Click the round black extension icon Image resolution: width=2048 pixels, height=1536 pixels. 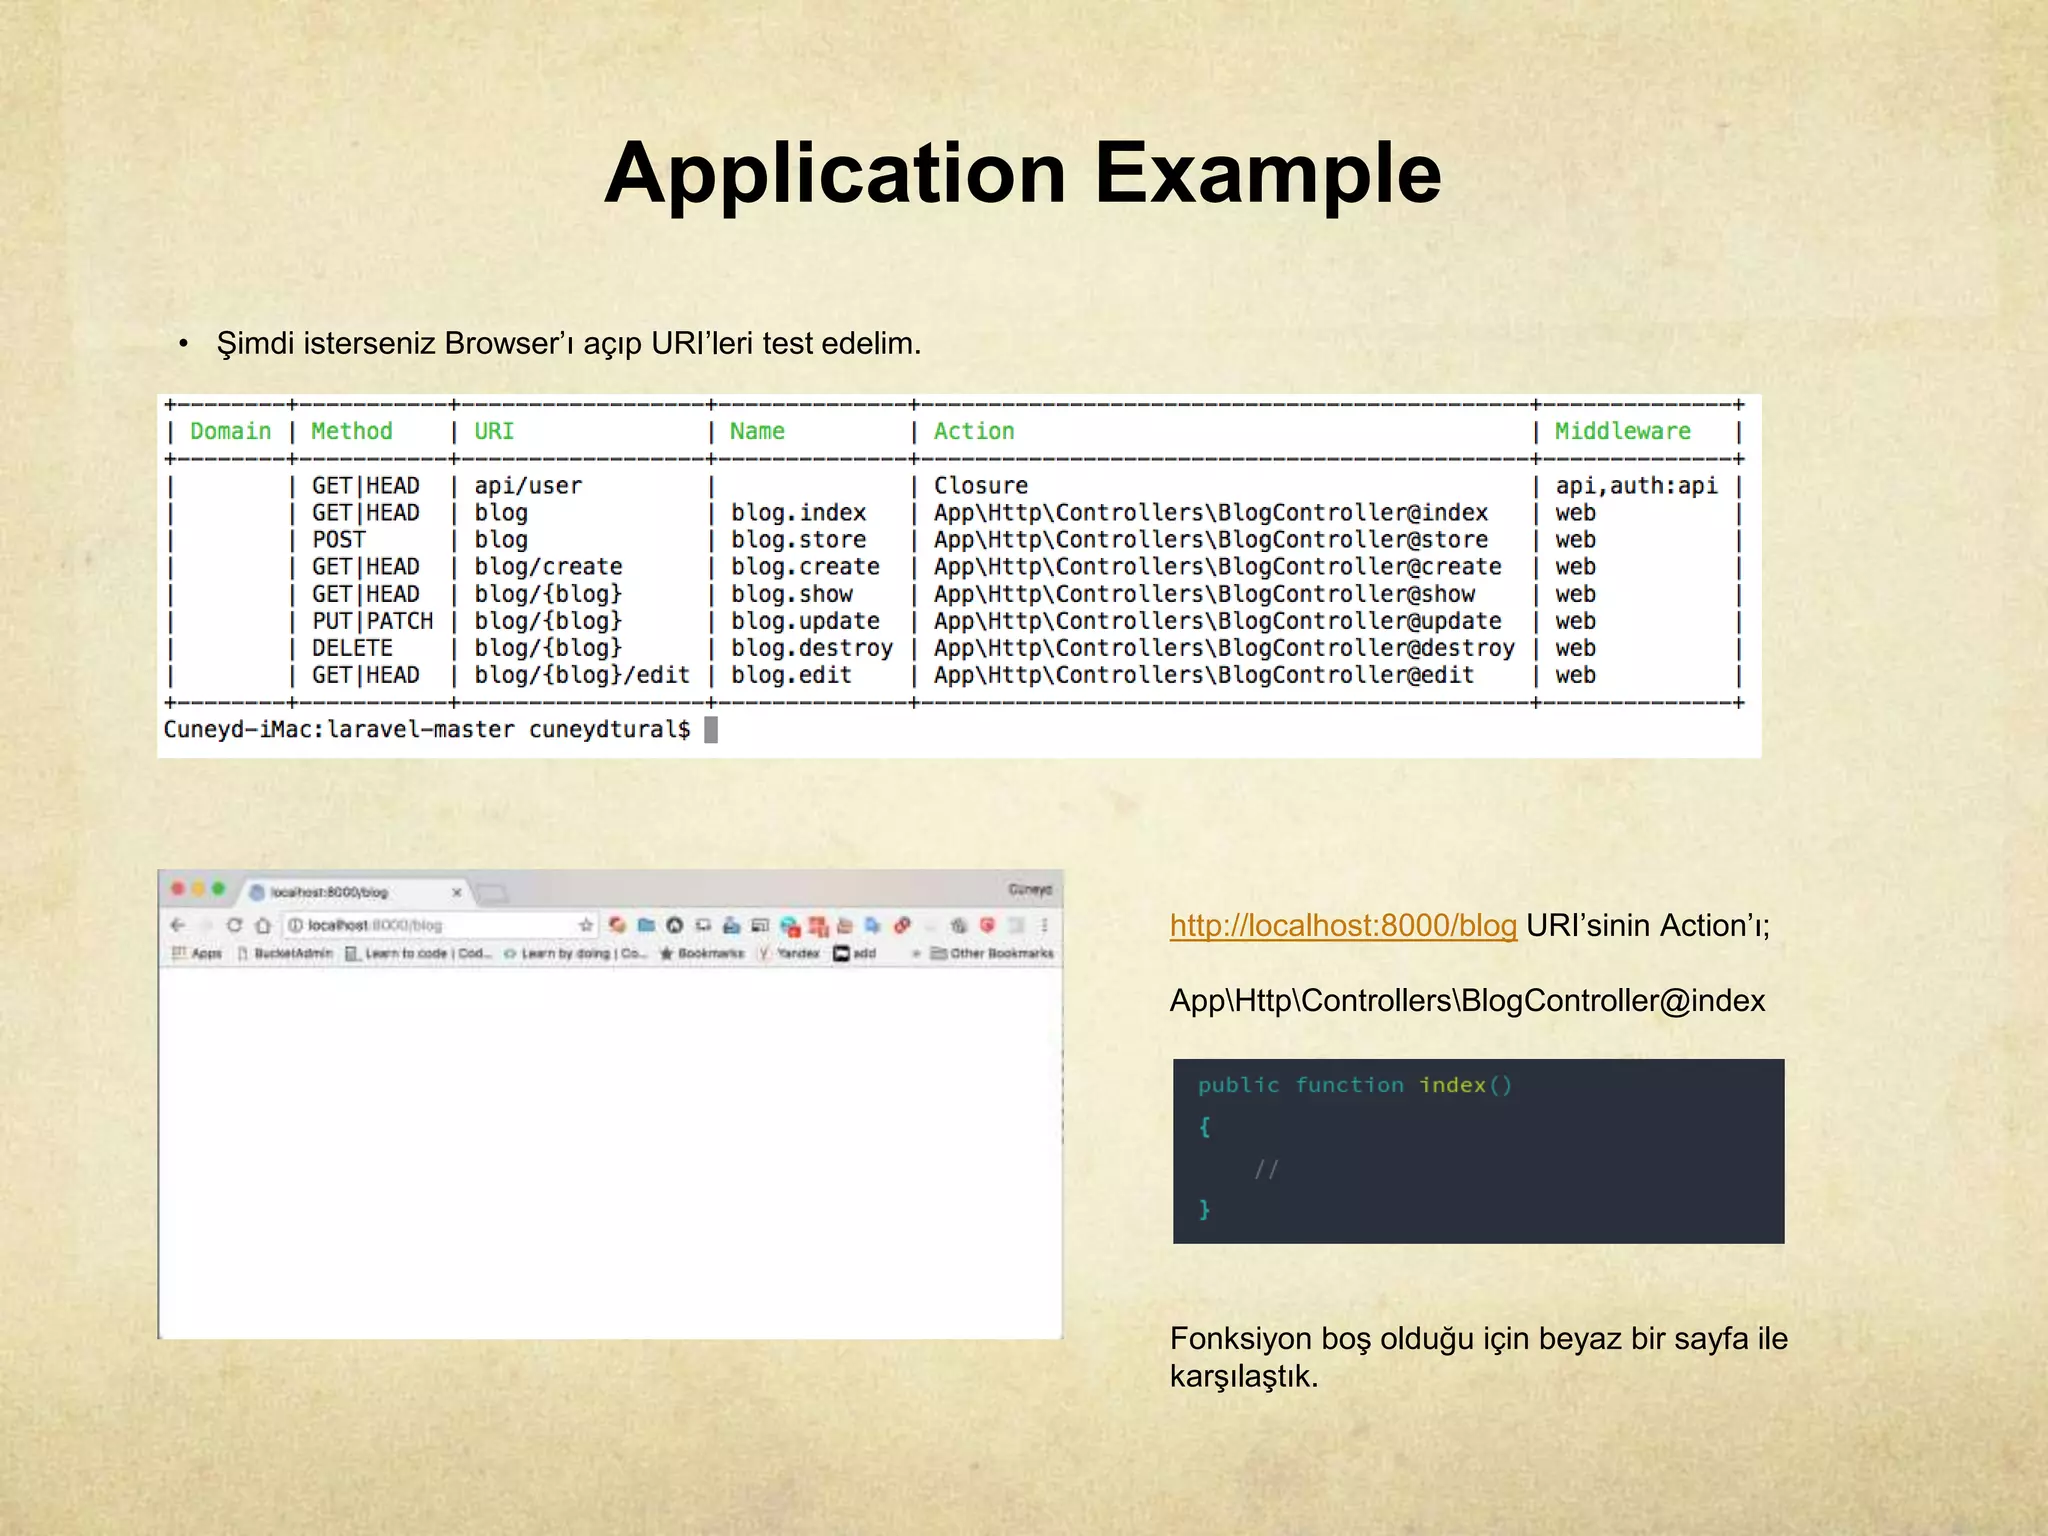point(675,925)
